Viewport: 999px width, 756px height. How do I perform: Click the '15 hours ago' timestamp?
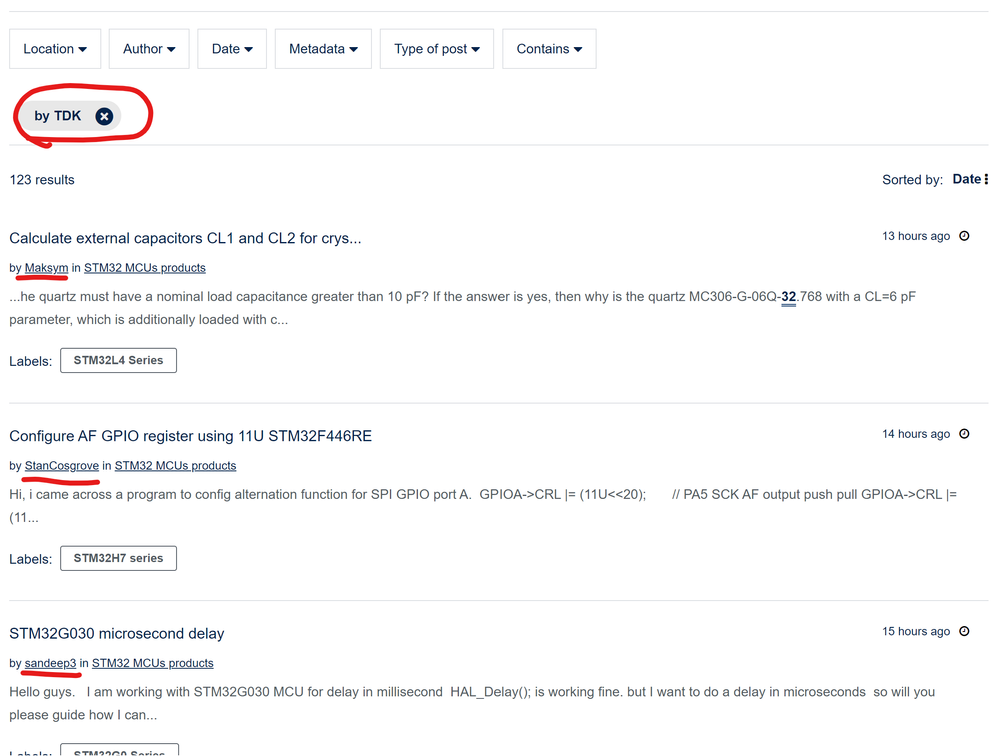click(x=916, y=632)
